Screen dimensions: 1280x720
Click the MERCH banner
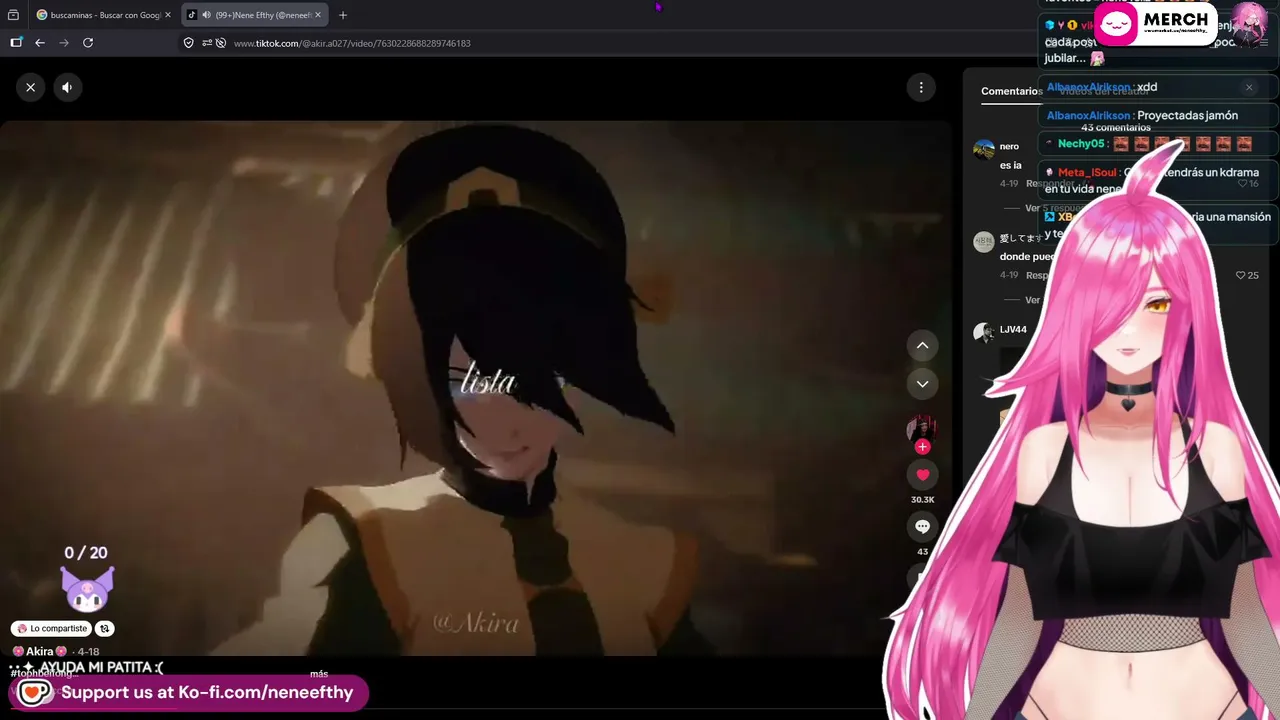click(x=1155, y=24)
